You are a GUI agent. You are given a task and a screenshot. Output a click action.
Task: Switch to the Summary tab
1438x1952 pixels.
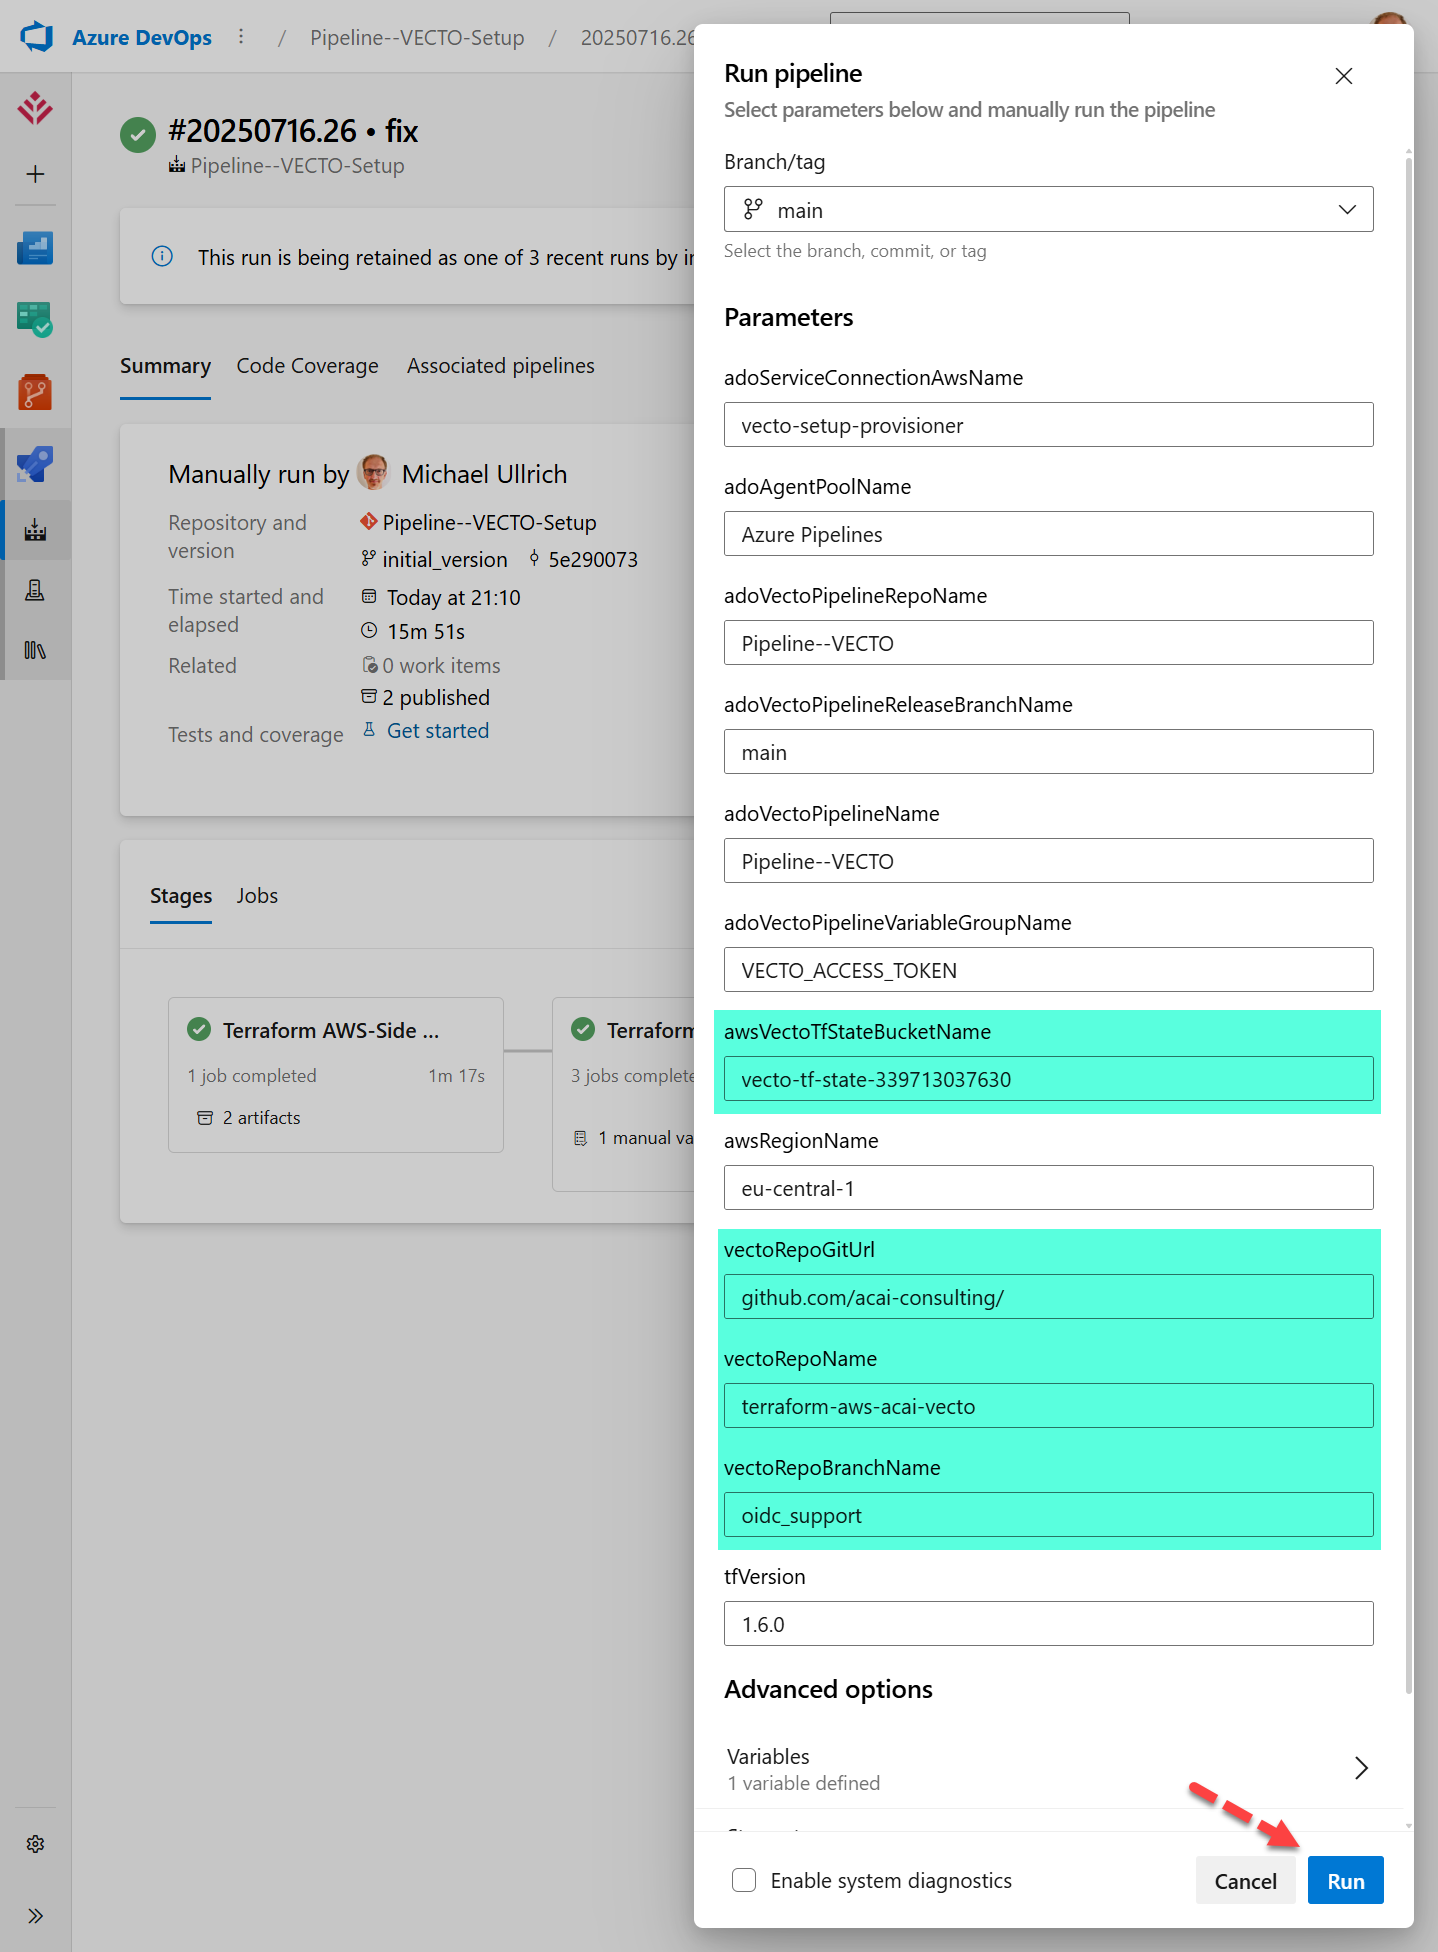coord(165,366)
